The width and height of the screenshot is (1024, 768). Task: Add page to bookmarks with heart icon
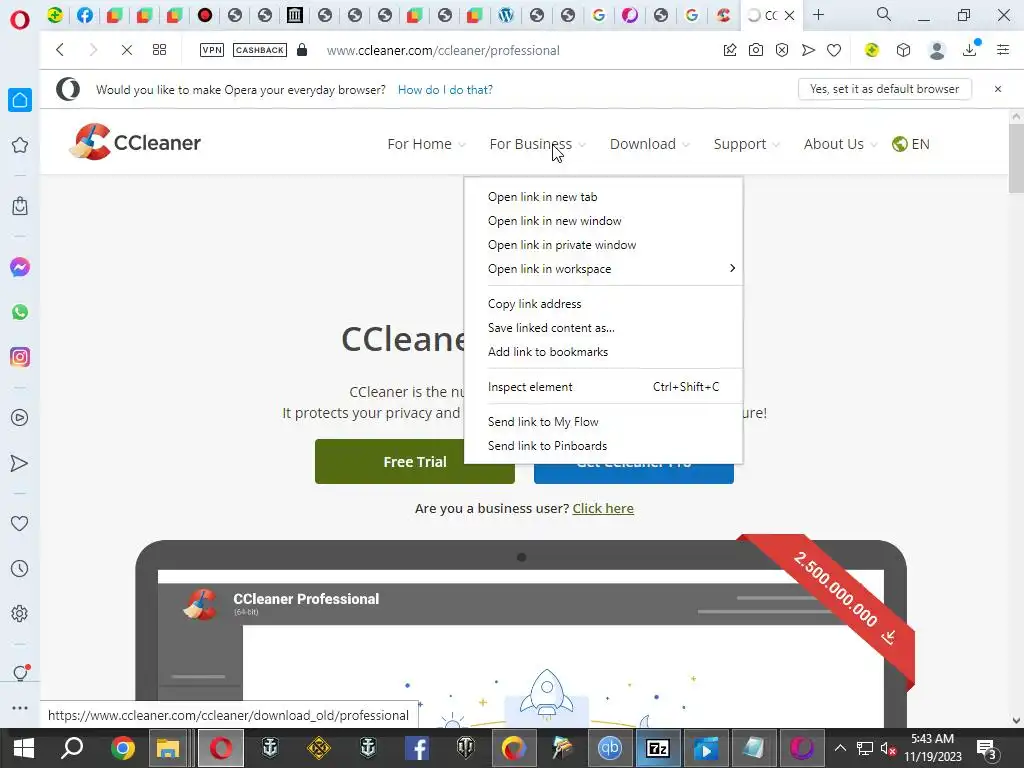point(834,50)
